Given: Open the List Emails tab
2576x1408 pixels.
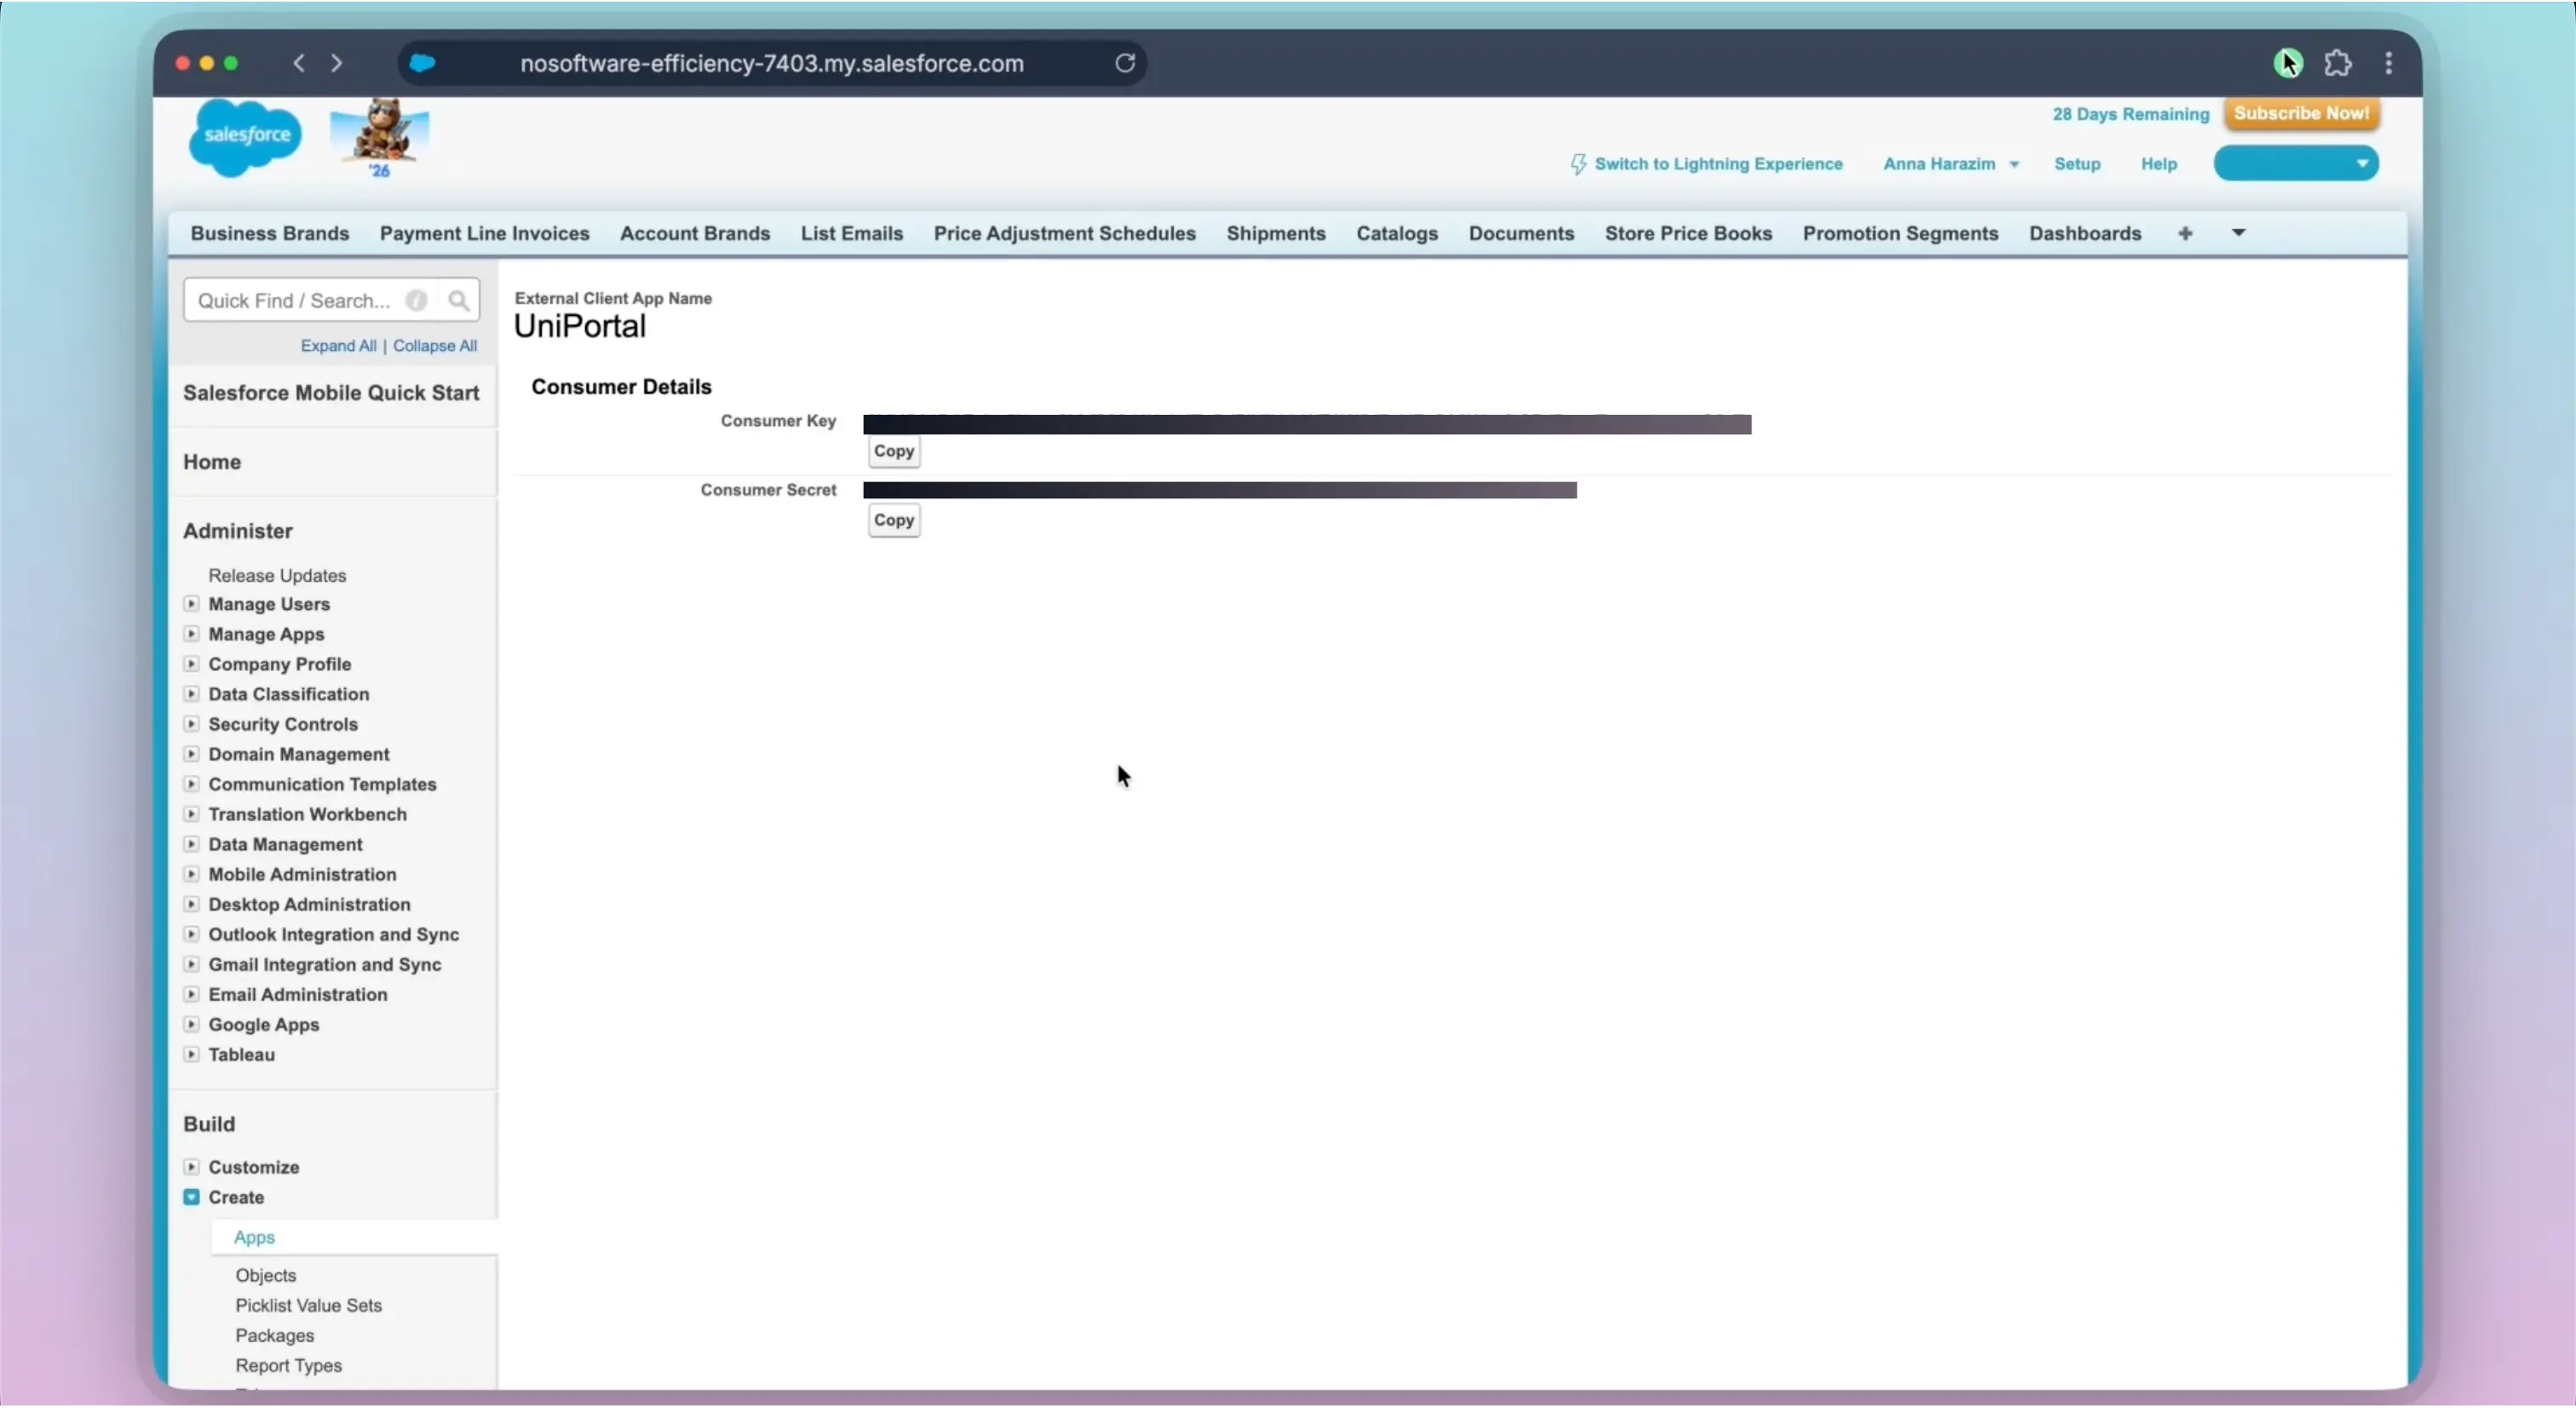Looking at the screenshot, I should click(x=852, y=233).
